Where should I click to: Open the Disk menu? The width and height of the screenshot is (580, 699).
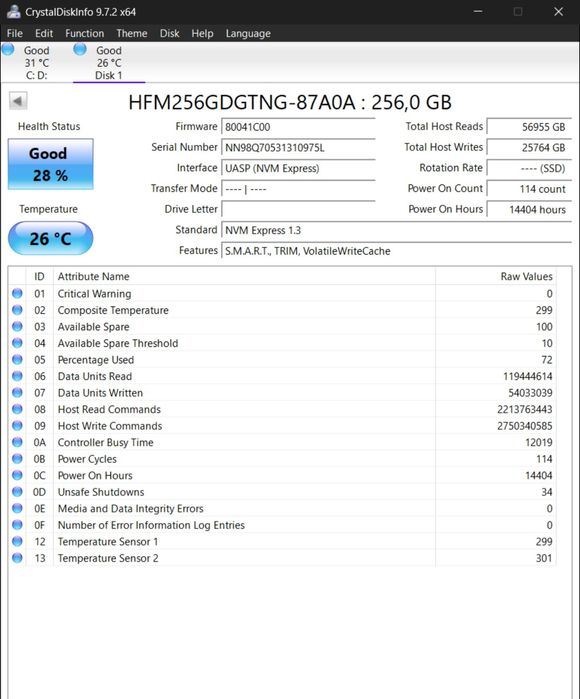169,33
